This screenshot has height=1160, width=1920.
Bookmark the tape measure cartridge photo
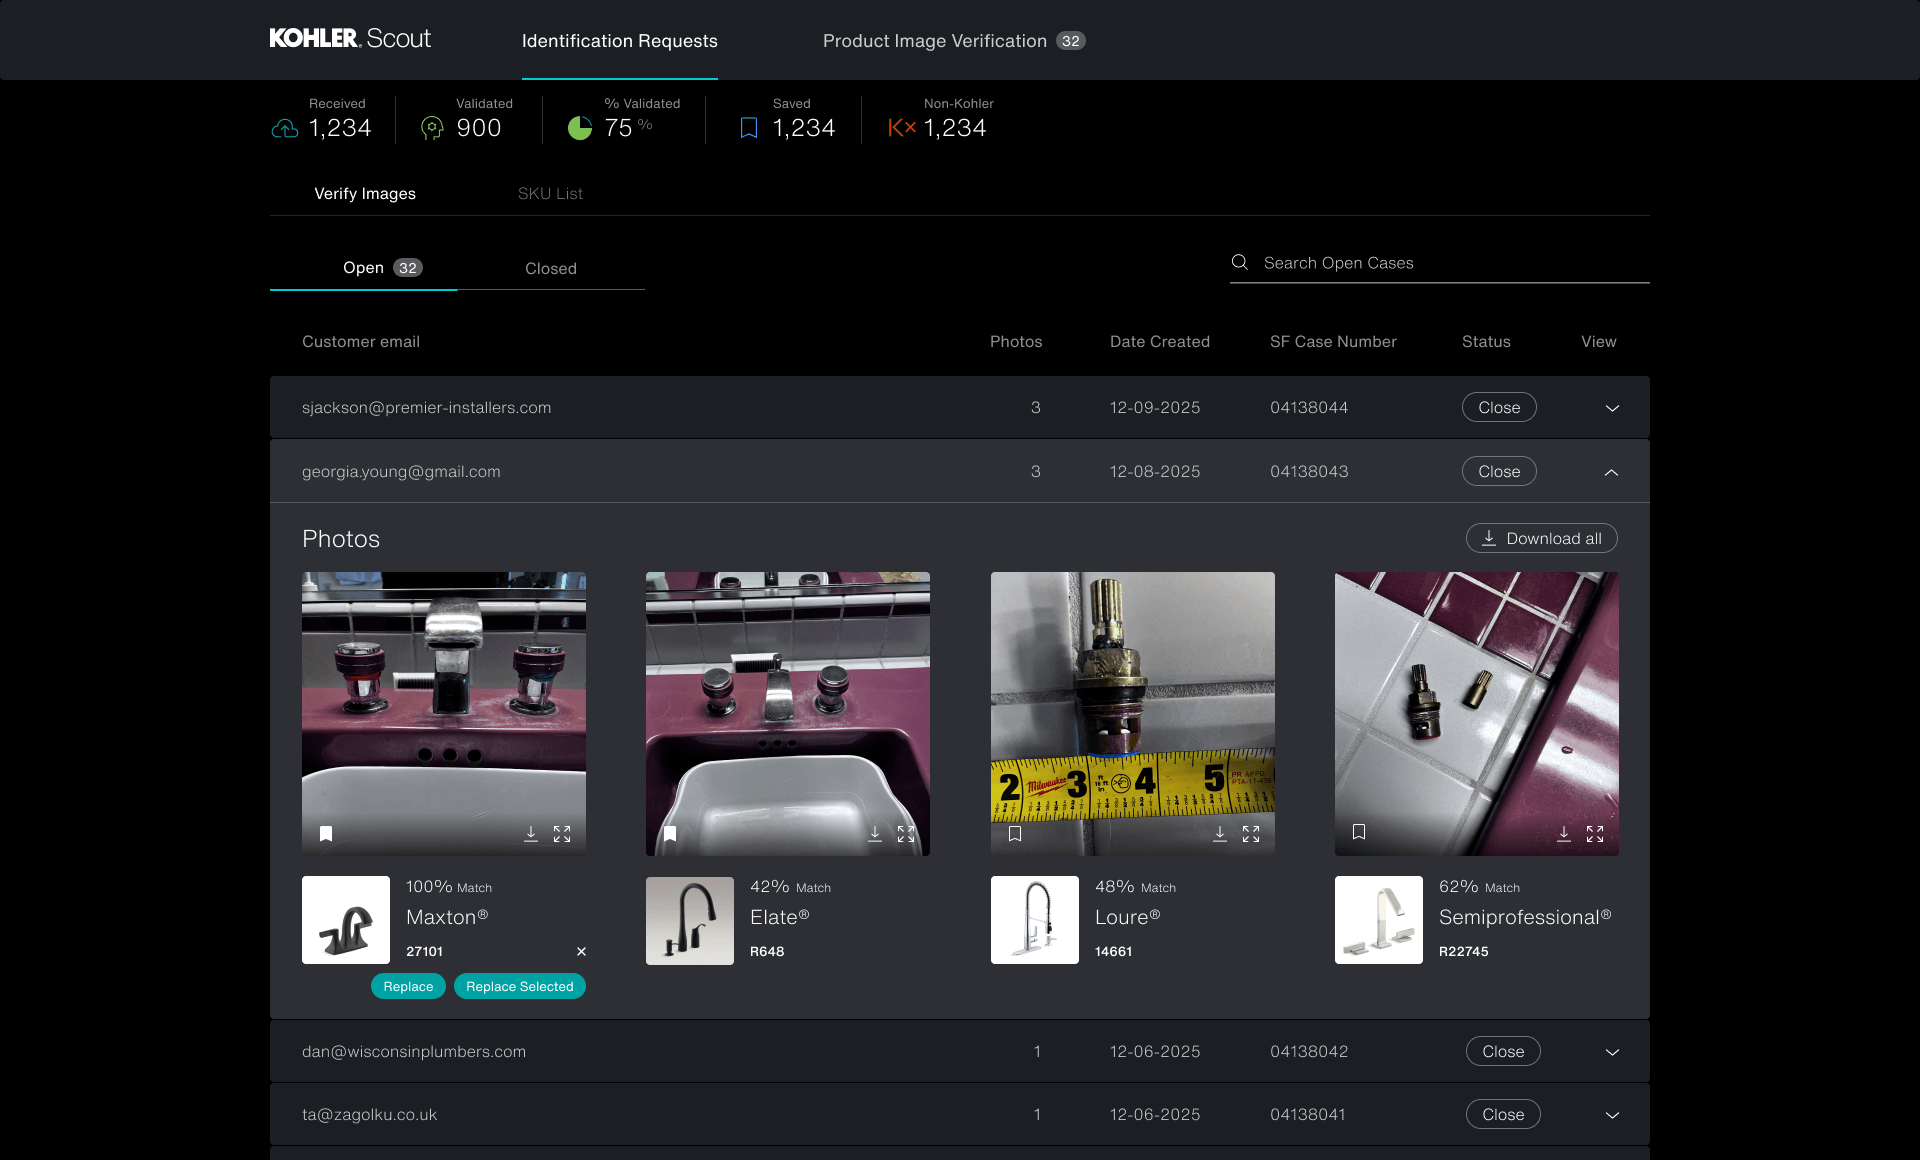pyautogui.click(x=1015, y=834)
